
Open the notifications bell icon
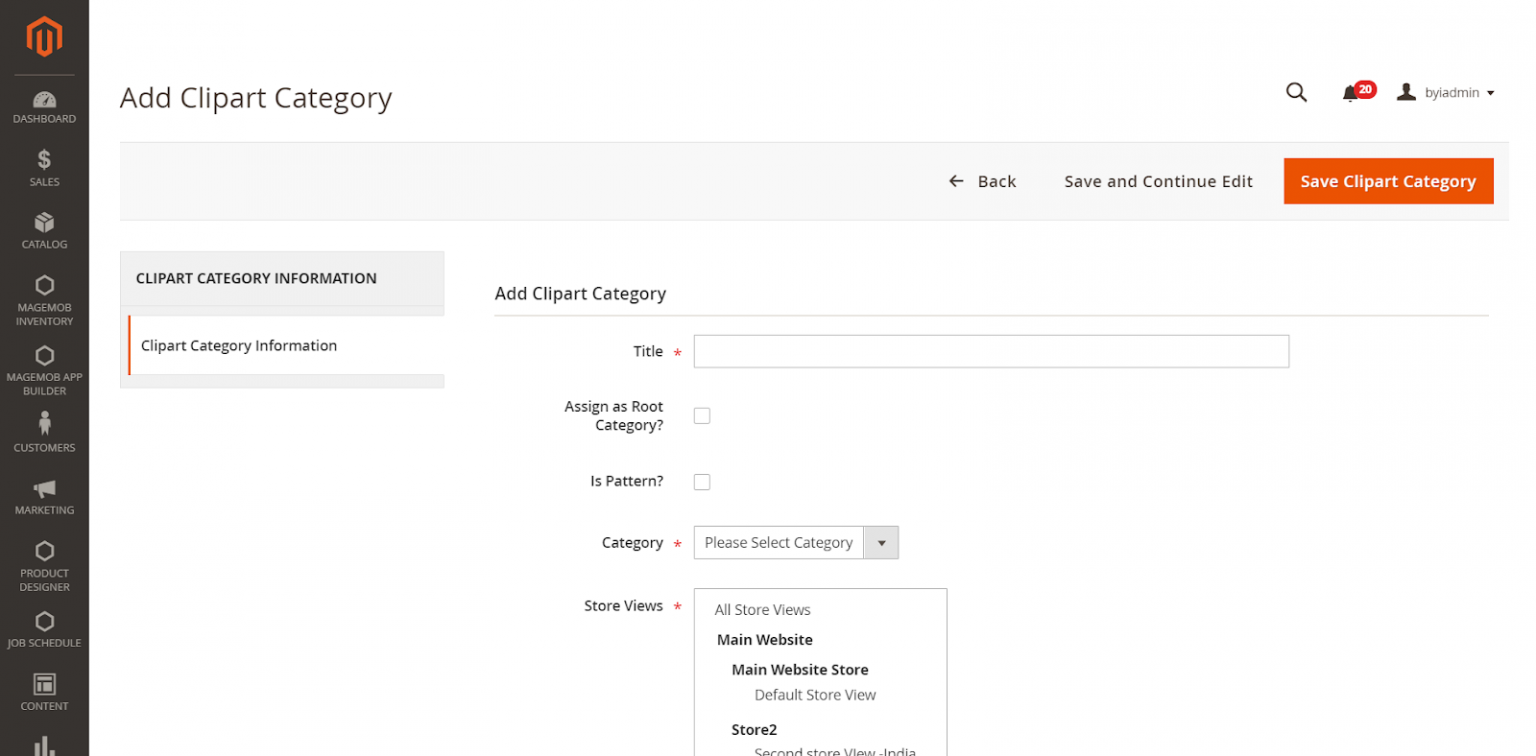pyautogui.click(x=1350, y=93)
